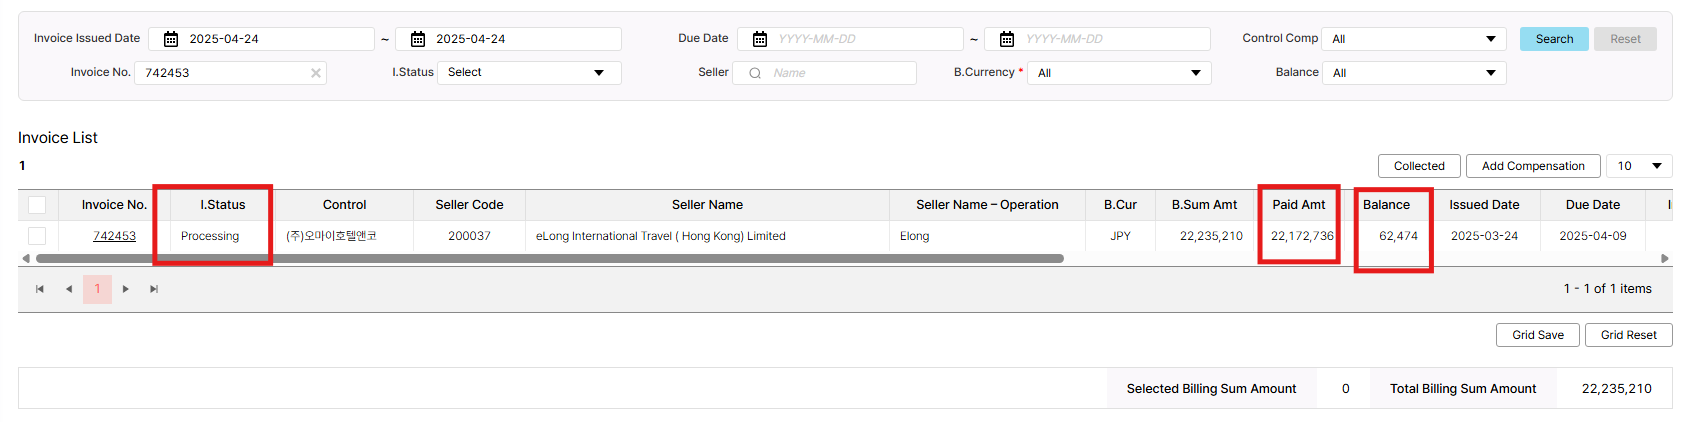Sort by the Seller Name column header
This screenshot has width=1687, height=422.
[x=707, y=205]
